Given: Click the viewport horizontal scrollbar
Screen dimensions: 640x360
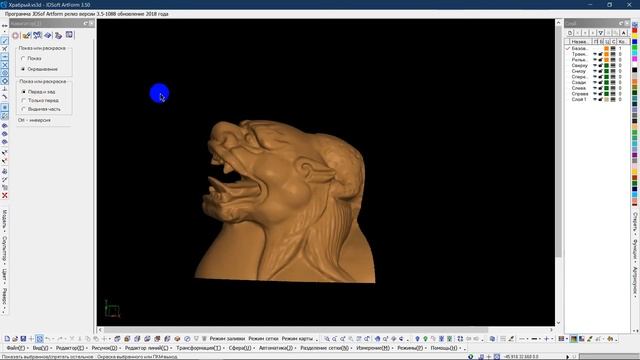Looking at the screenshot, I should 296,330.
